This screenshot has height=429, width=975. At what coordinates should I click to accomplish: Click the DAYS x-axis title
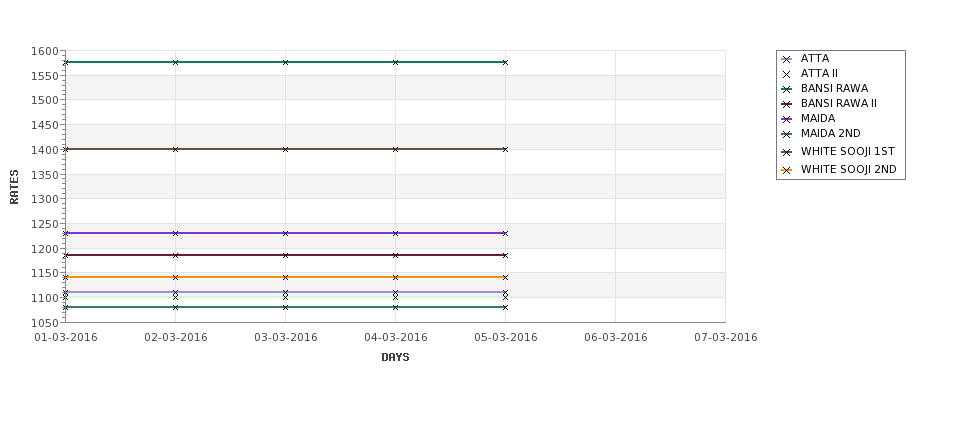[x=395, y=357]
